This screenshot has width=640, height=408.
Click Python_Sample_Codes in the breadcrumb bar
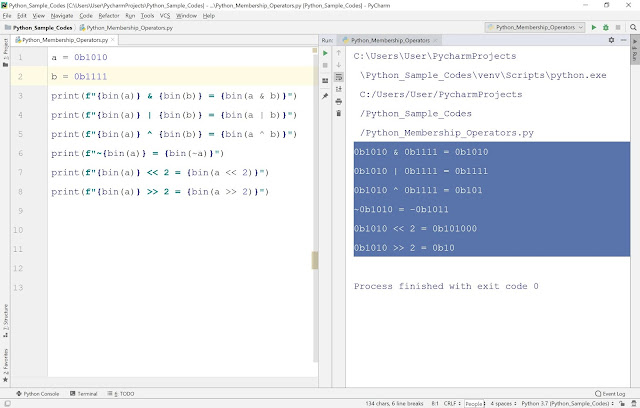42,28
